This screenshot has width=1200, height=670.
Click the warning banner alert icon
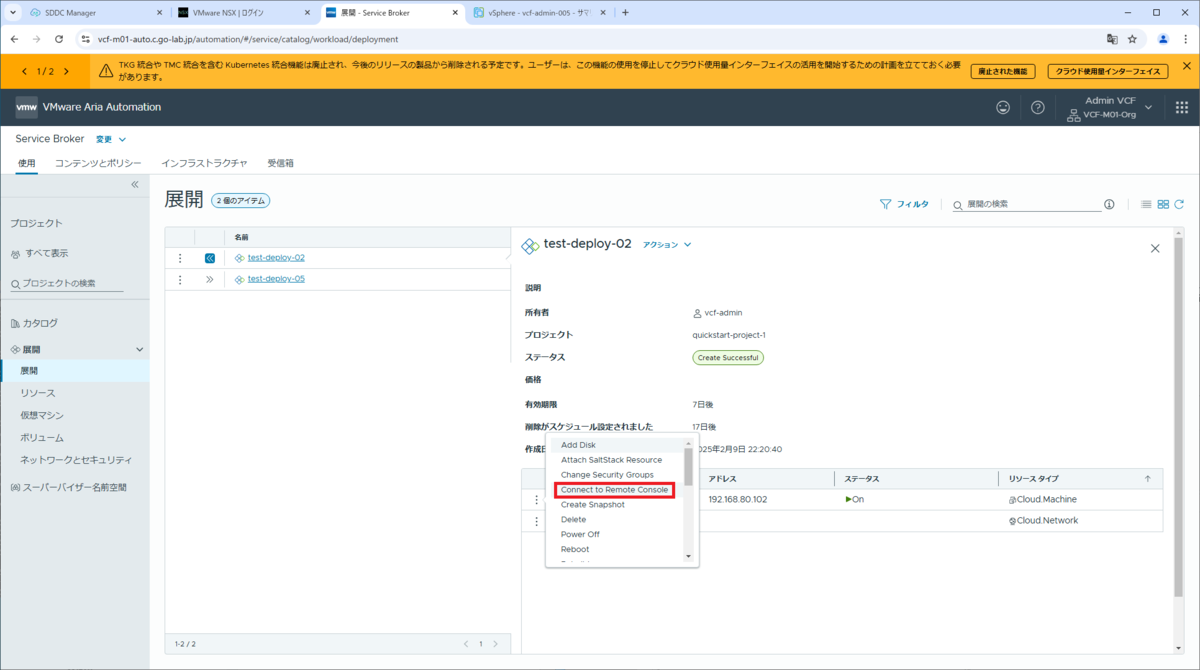106,71
